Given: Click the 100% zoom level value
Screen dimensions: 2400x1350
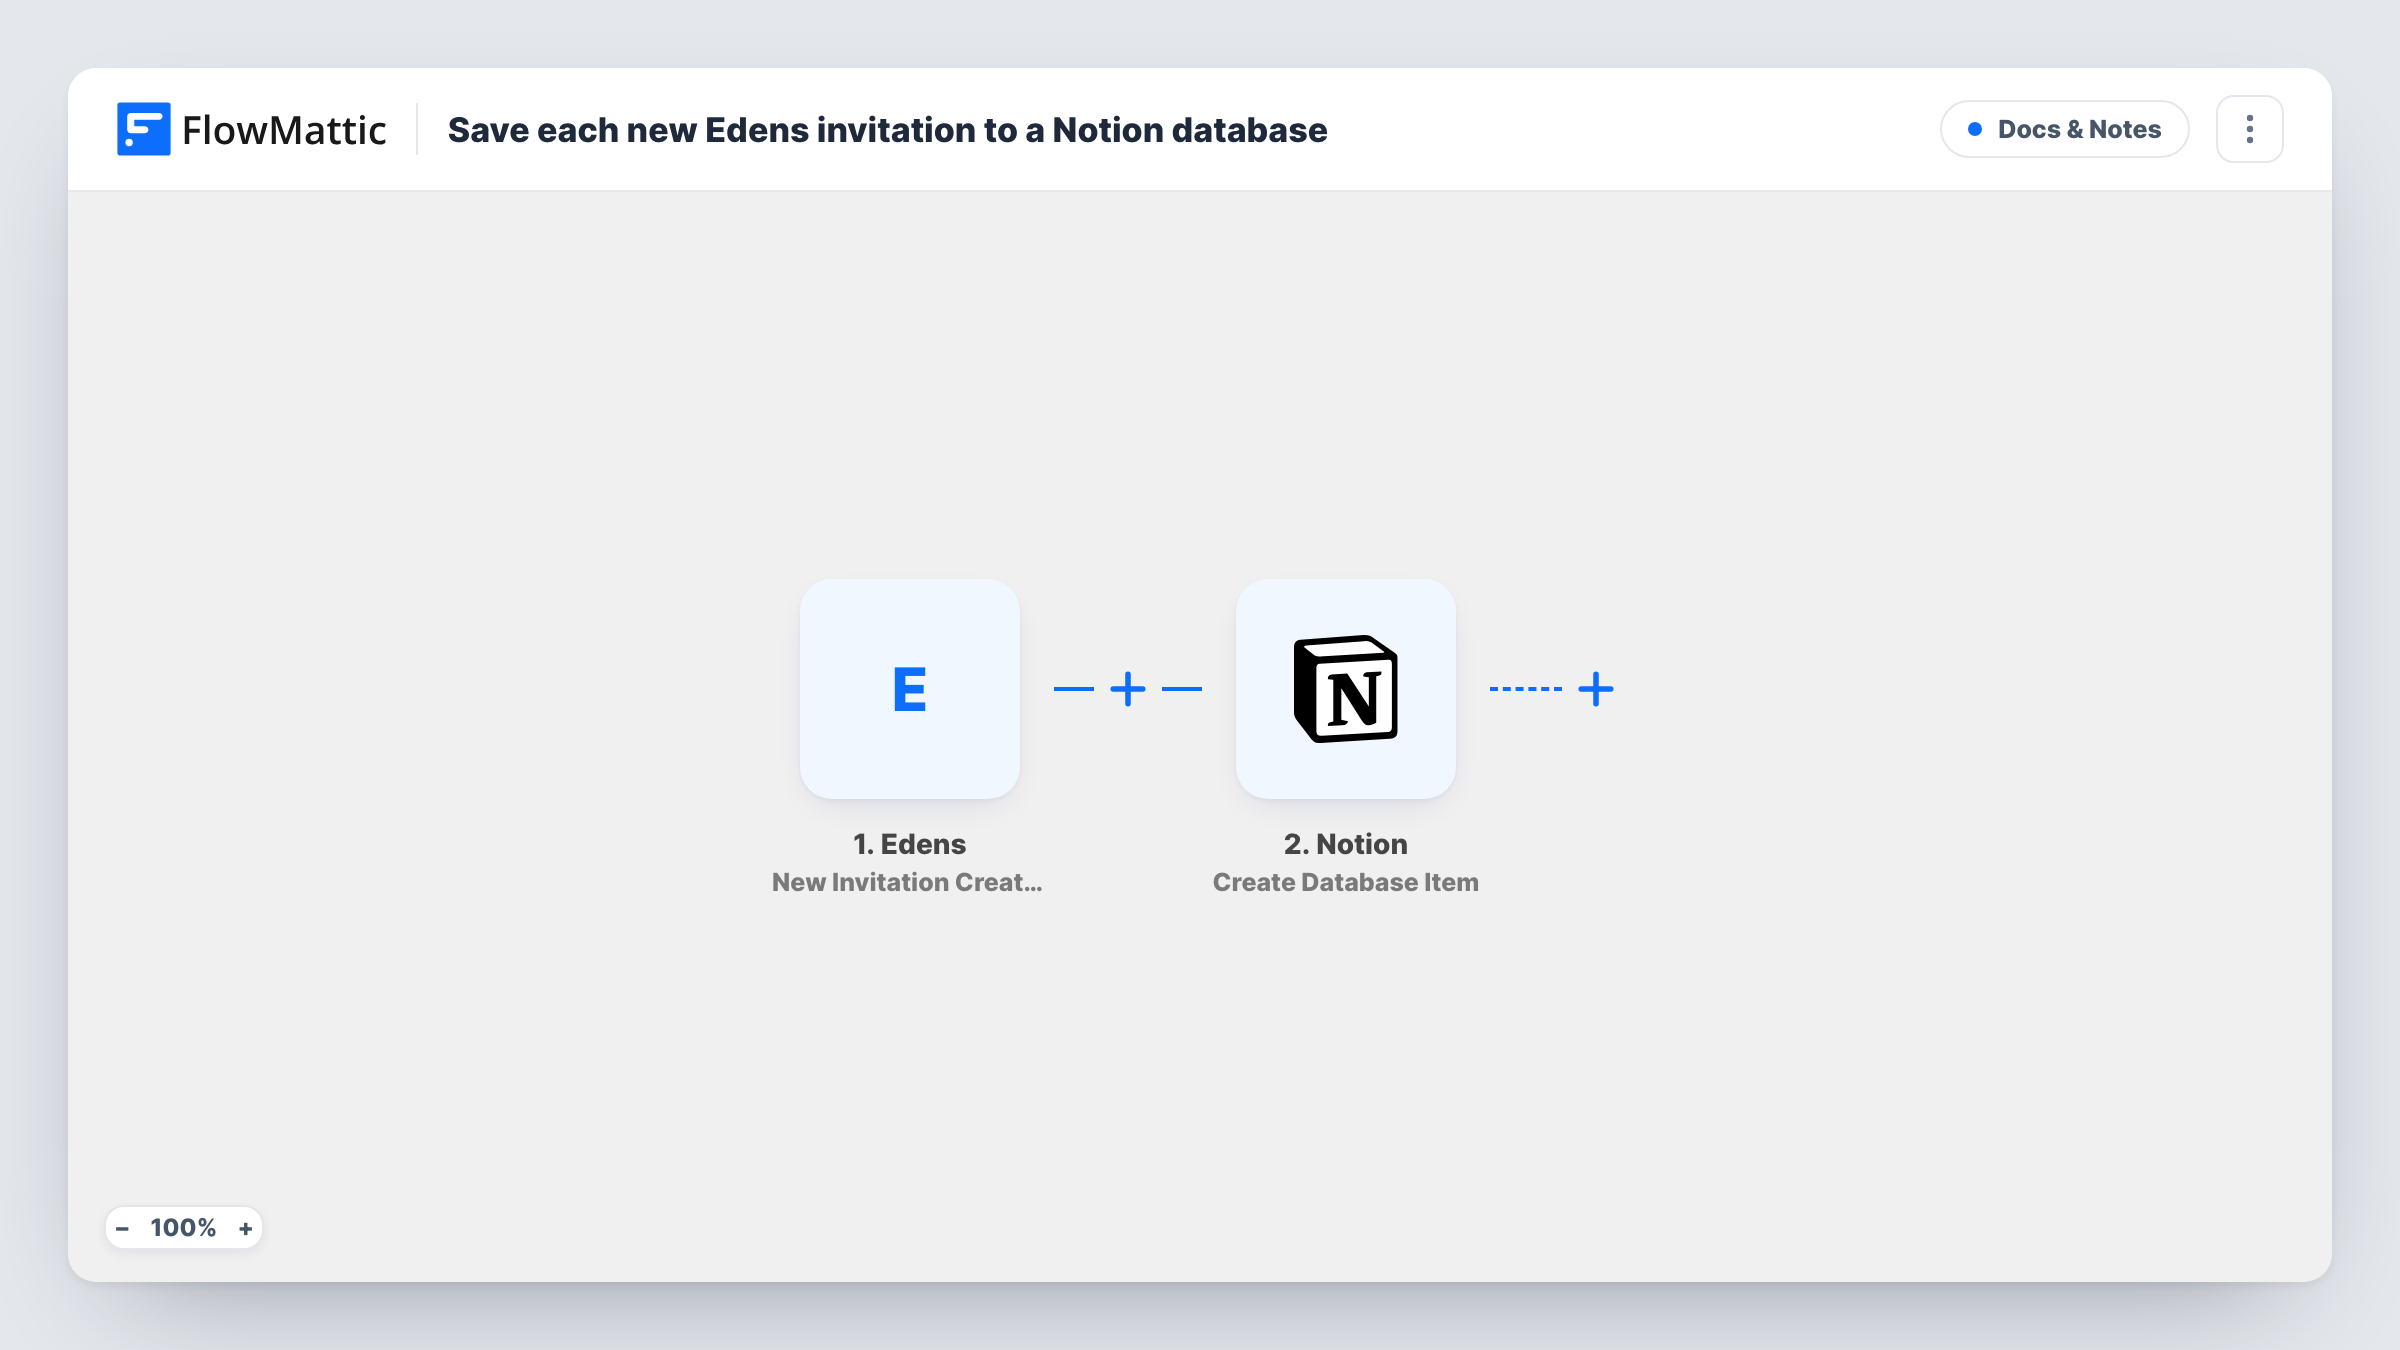Looking at the screenshot, I should click(x=183, y=1228).
